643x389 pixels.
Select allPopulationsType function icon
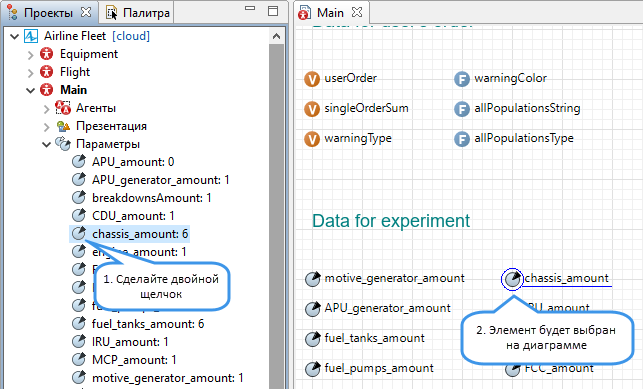462,139
